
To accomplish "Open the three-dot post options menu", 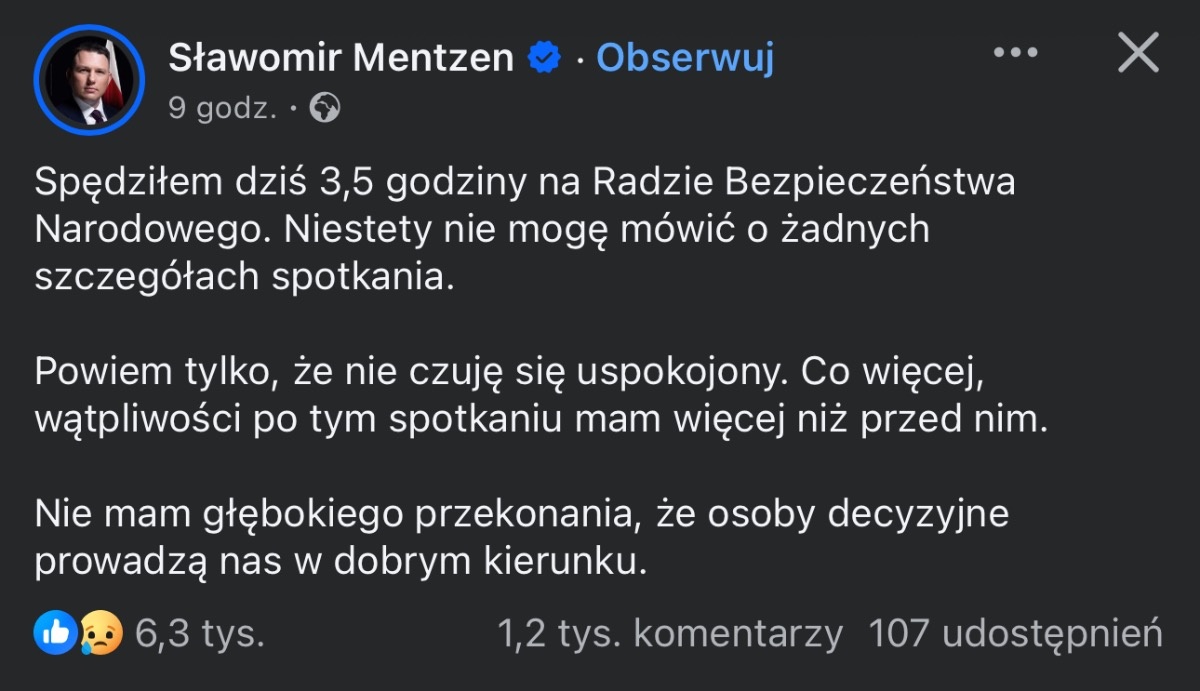I will click(x=1016, y=53).
